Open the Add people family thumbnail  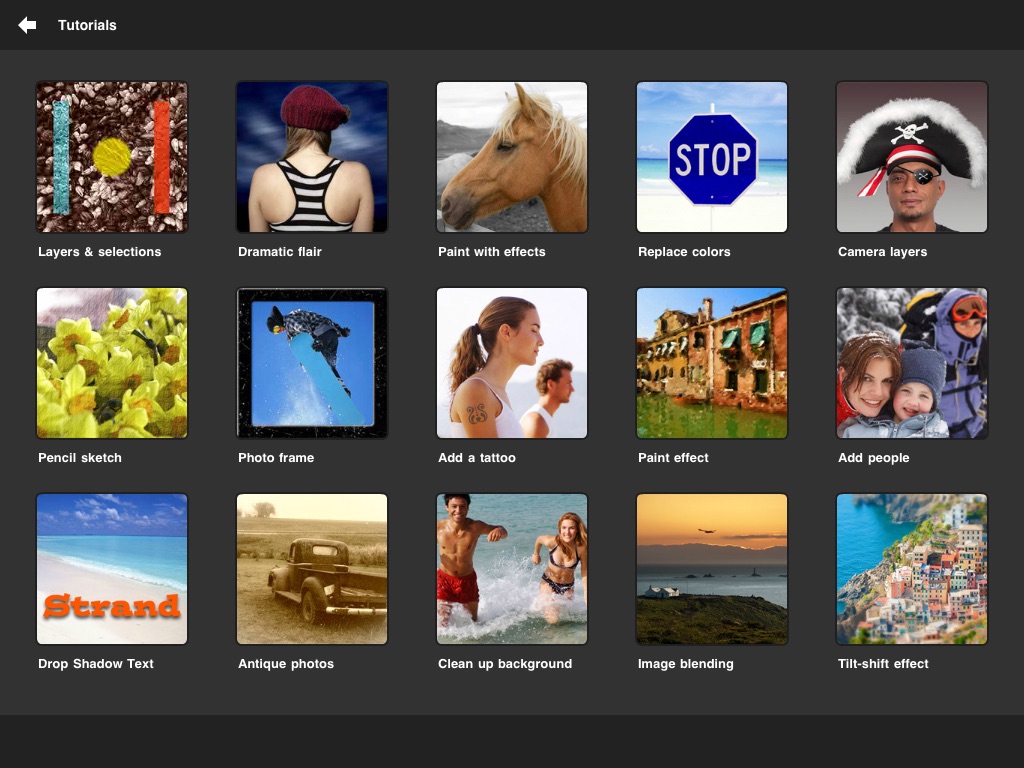pyautogui.click(x=912, y=363)
